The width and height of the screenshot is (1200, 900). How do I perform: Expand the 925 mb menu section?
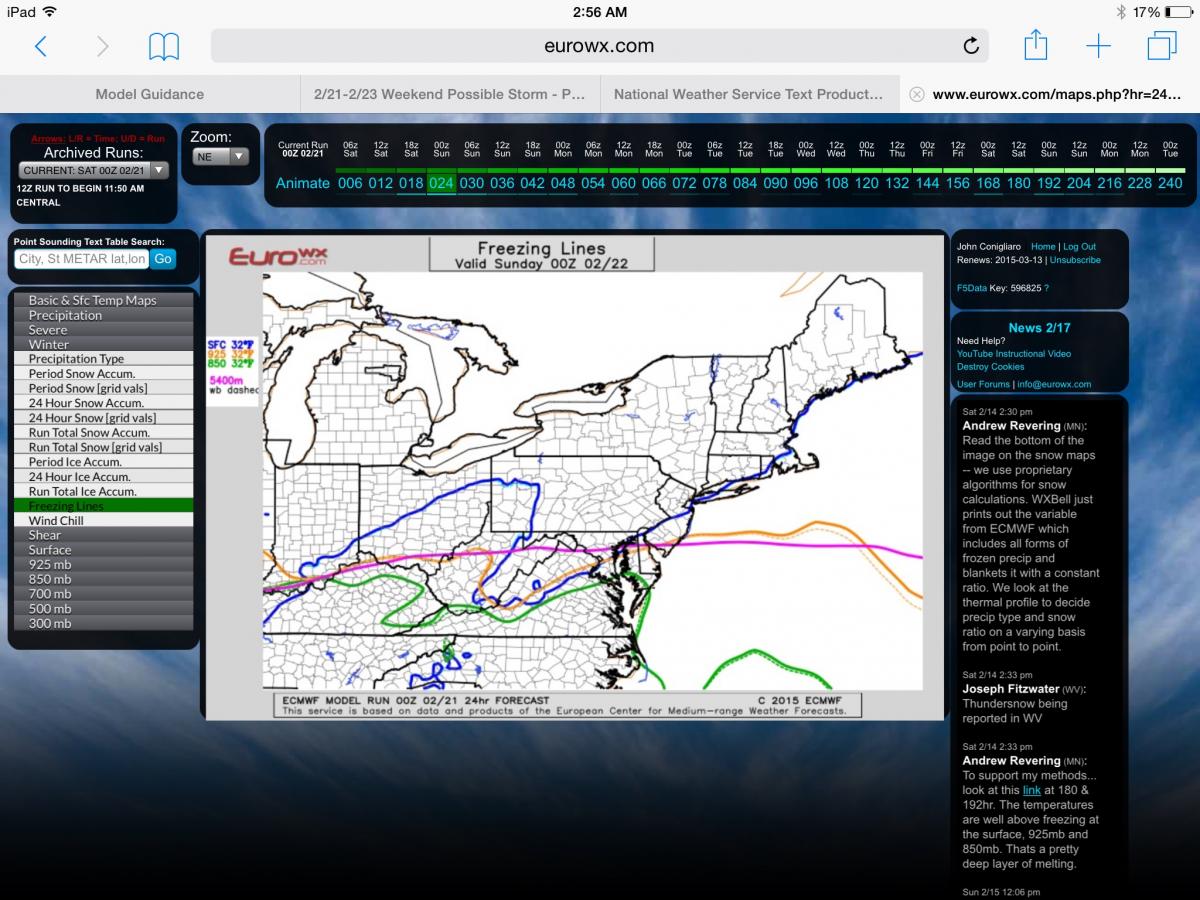pyautogui.click(x=103, y=565)
